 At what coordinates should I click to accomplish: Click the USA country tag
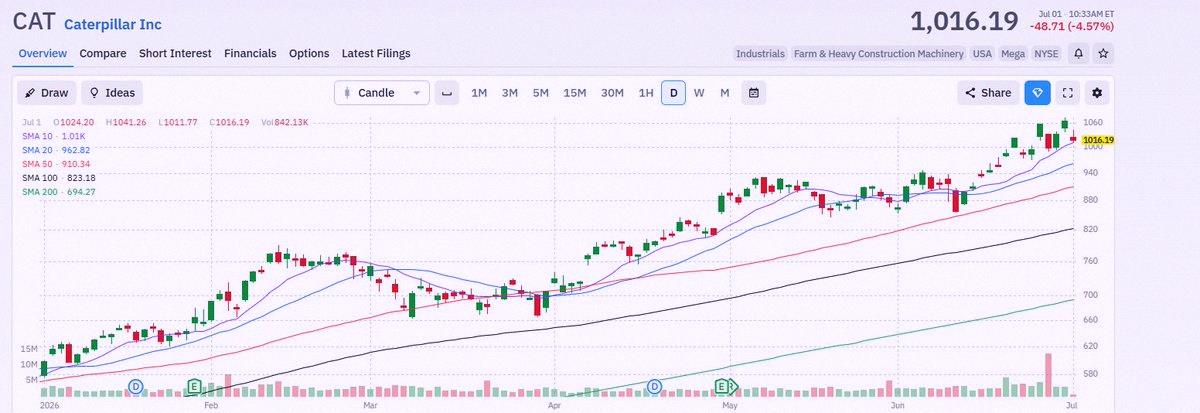(x=982, y=53)
